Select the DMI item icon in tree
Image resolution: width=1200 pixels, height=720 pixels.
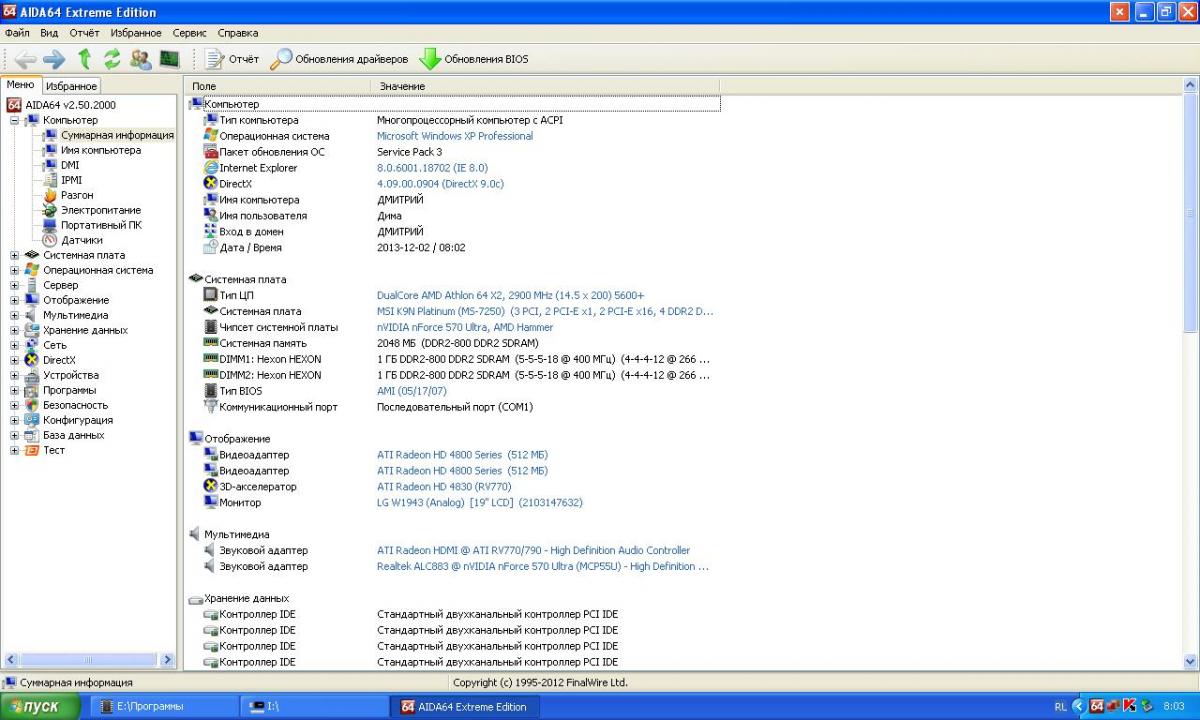50,165
